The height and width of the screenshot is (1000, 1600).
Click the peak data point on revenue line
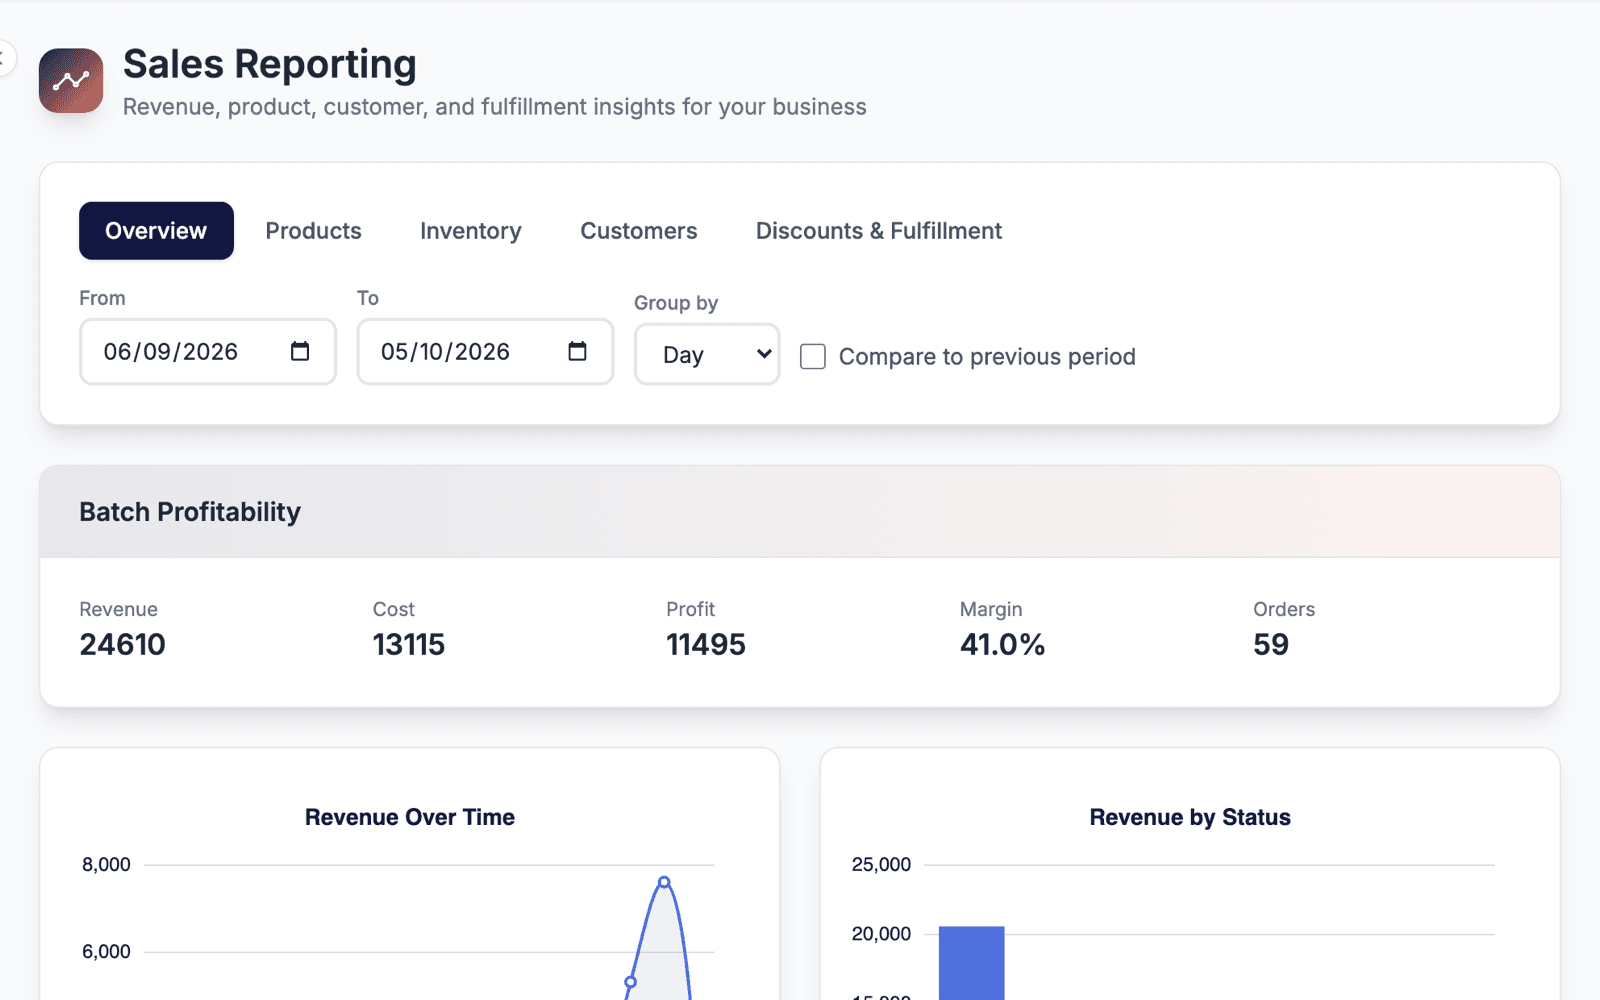click(x=664, y=882)
